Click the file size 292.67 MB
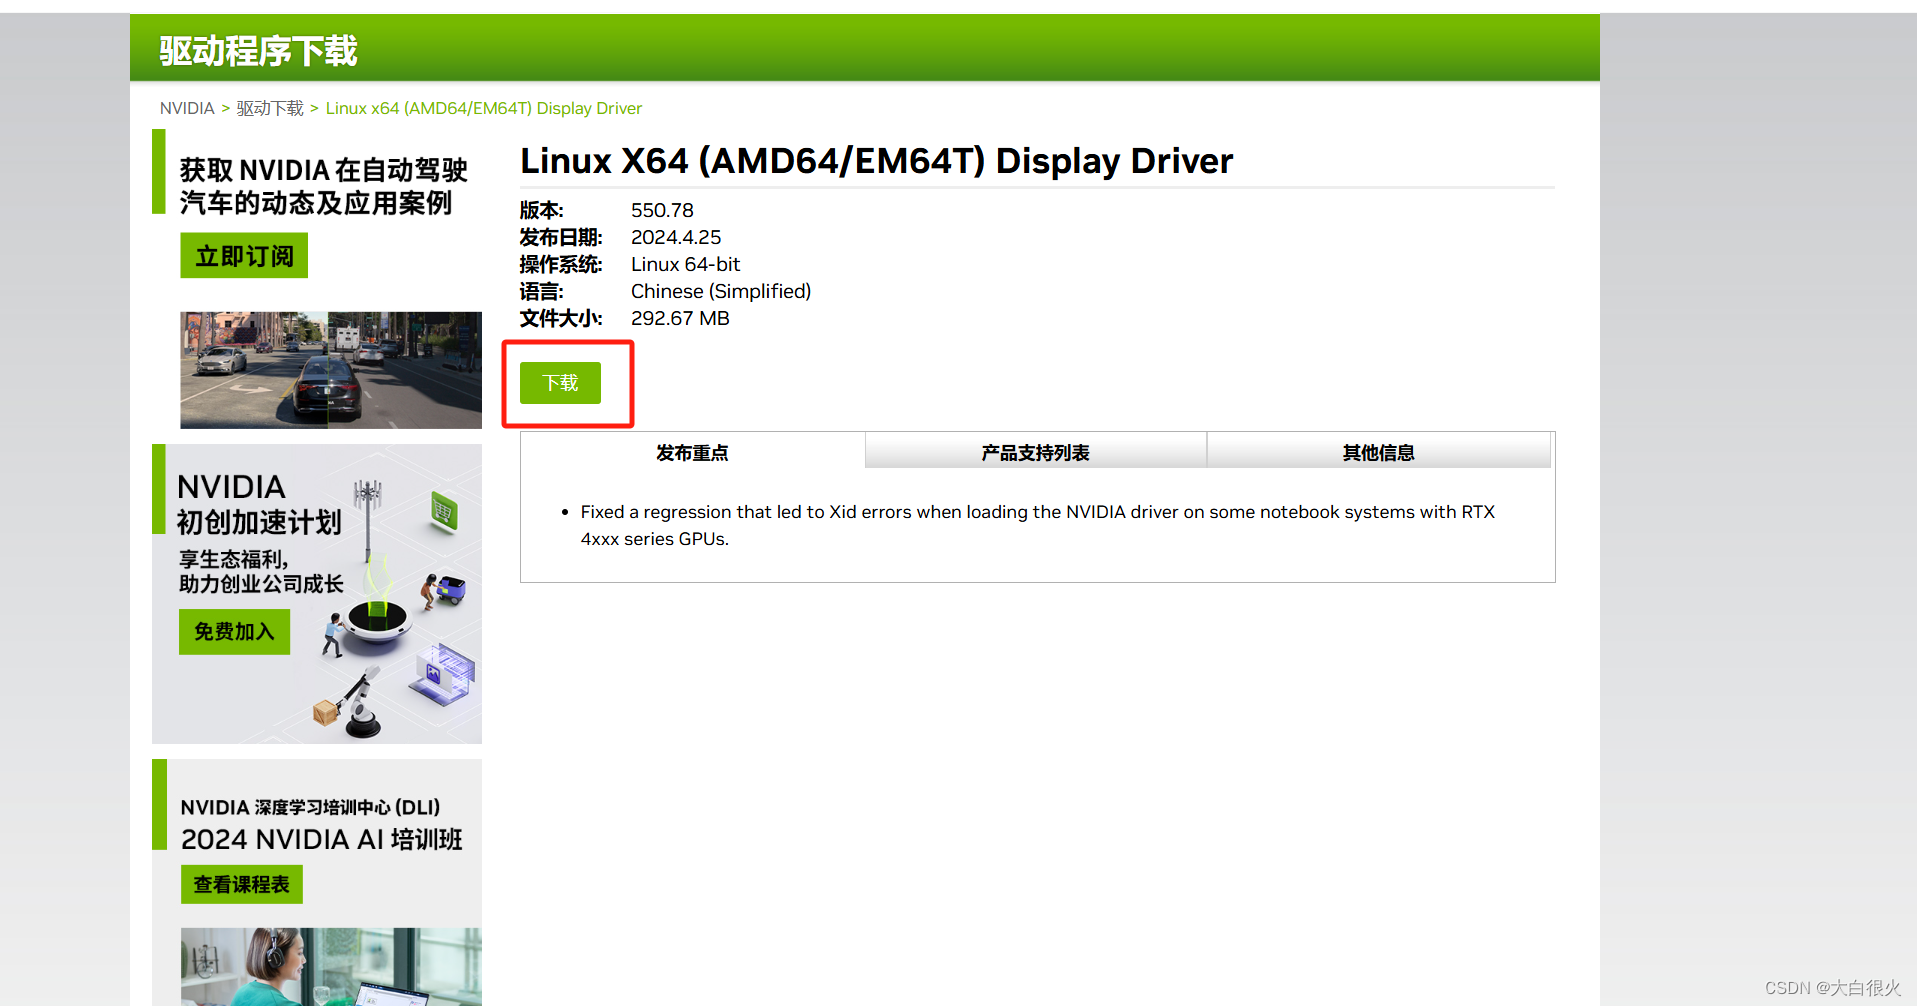This screenshot has width=1917, height=1006. click(680, 318)
